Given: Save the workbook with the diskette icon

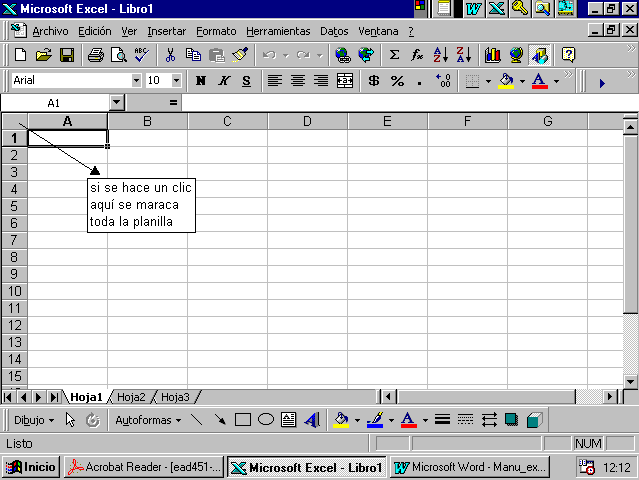Looking at the screenshot, I should 67,55.
